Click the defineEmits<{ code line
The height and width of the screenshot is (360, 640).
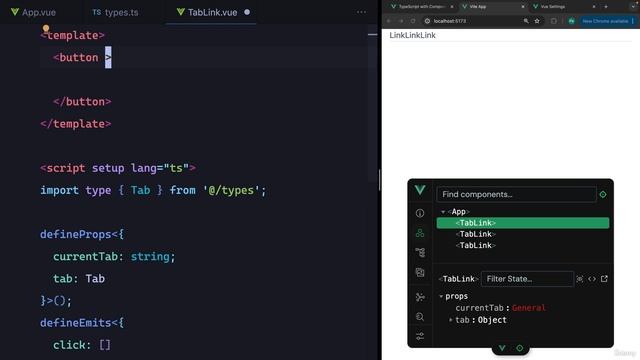(x=82, y=322)
